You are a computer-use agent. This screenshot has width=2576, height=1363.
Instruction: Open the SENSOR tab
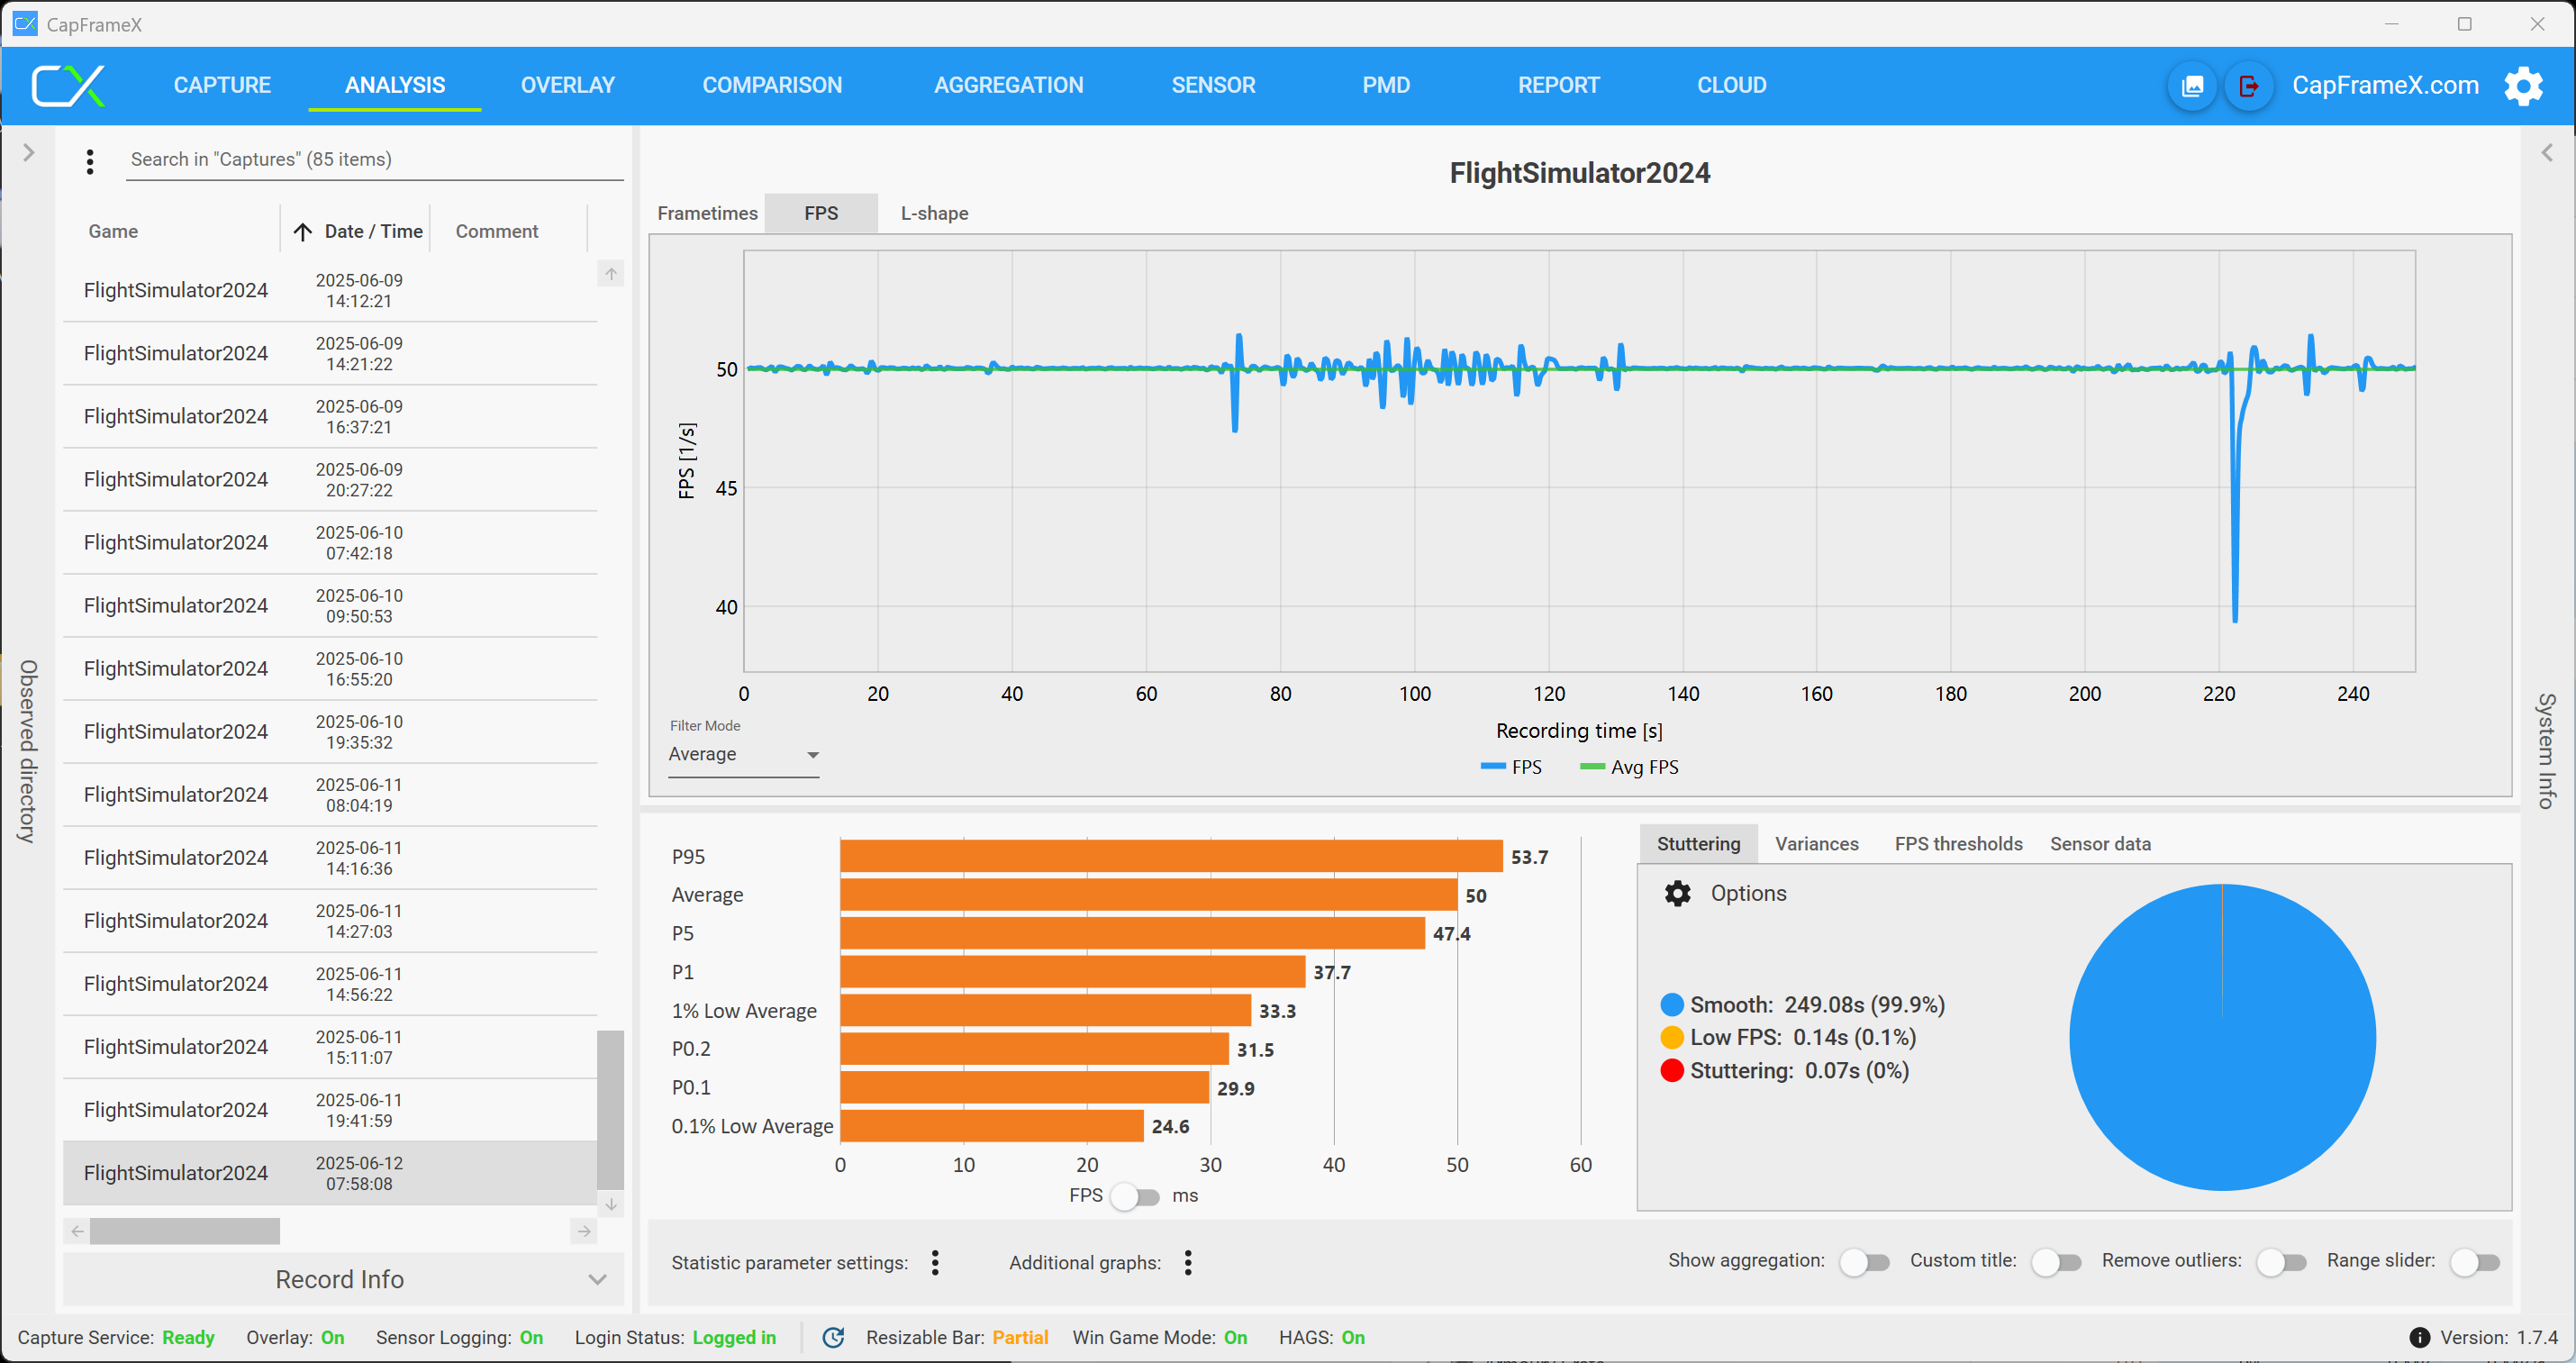[x=1213, y=86]
